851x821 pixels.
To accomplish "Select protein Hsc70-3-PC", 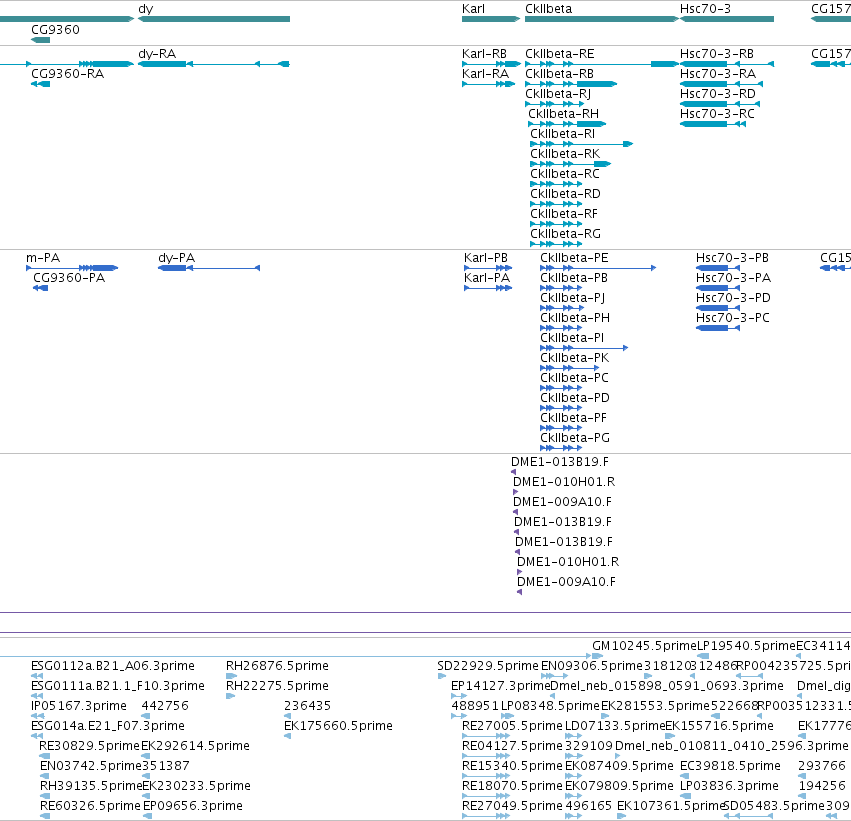I will [718, 328].
